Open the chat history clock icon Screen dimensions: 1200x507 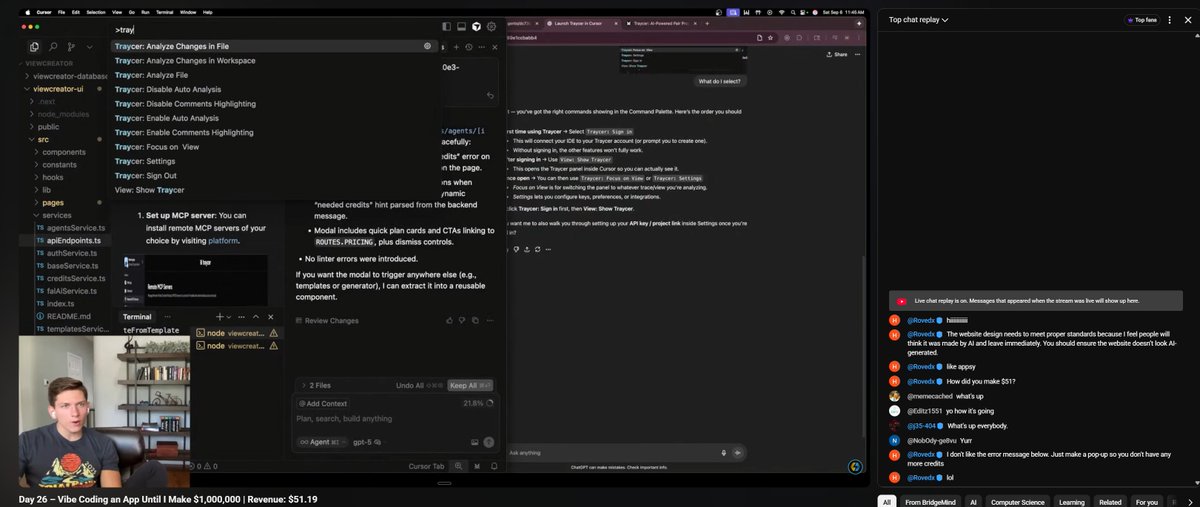[469, 47]
